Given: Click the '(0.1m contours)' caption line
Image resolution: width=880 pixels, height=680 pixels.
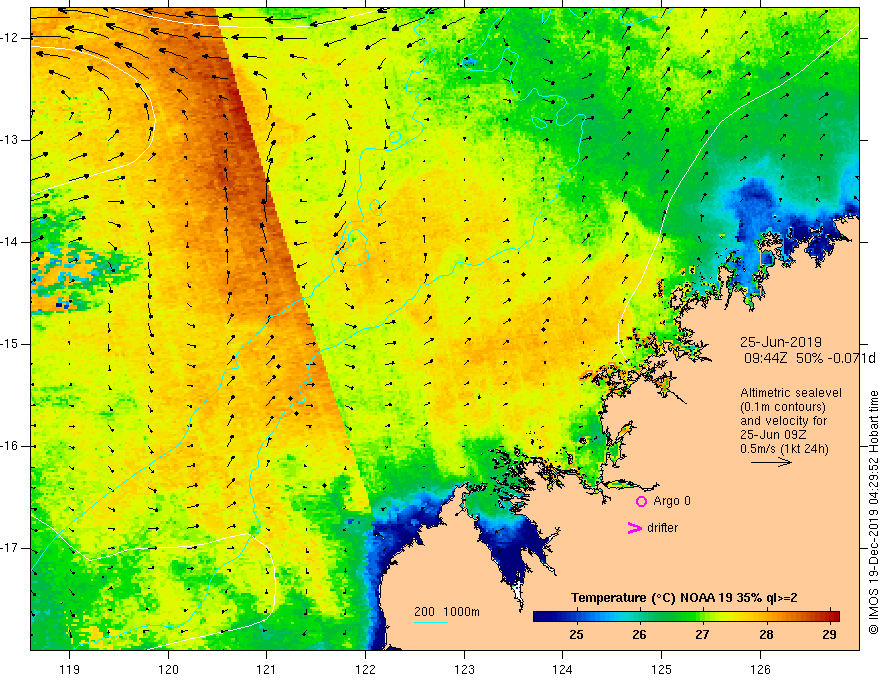Looking at the screenshot, I should (782, 407).
